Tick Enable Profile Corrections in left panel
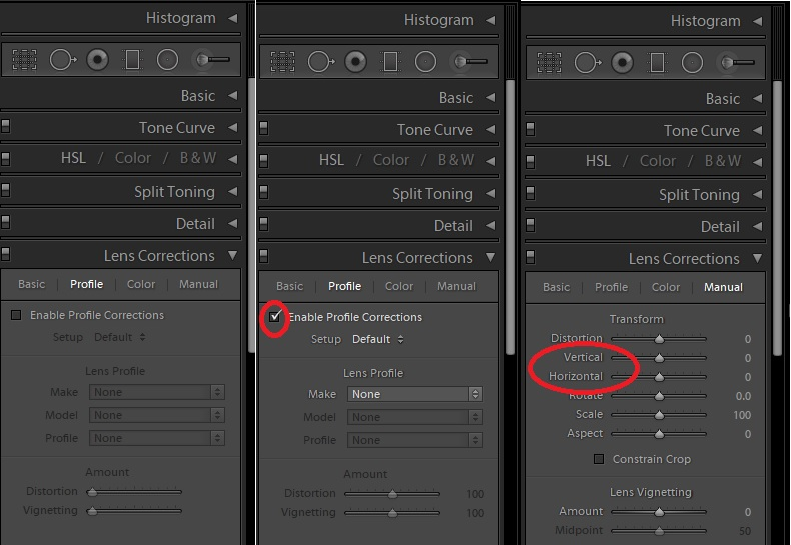Viewport: 791px width, 545px height. (16, 315)
